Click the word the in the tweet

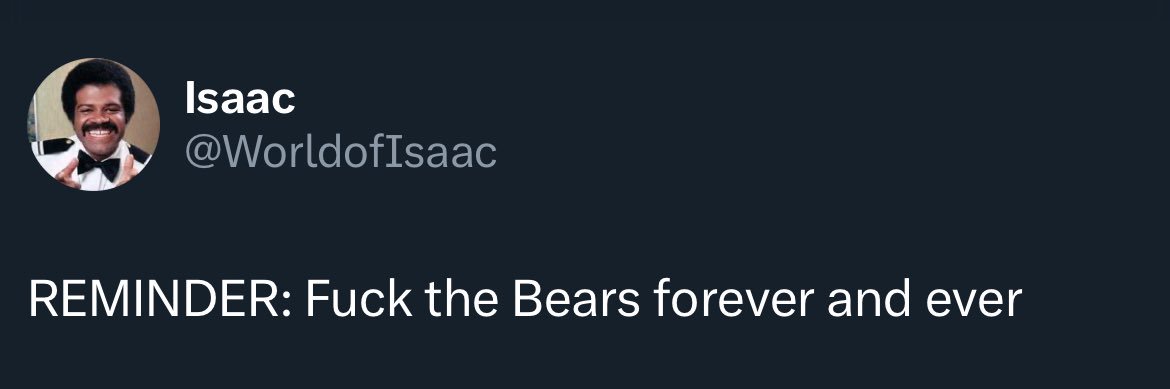point(460,299)
